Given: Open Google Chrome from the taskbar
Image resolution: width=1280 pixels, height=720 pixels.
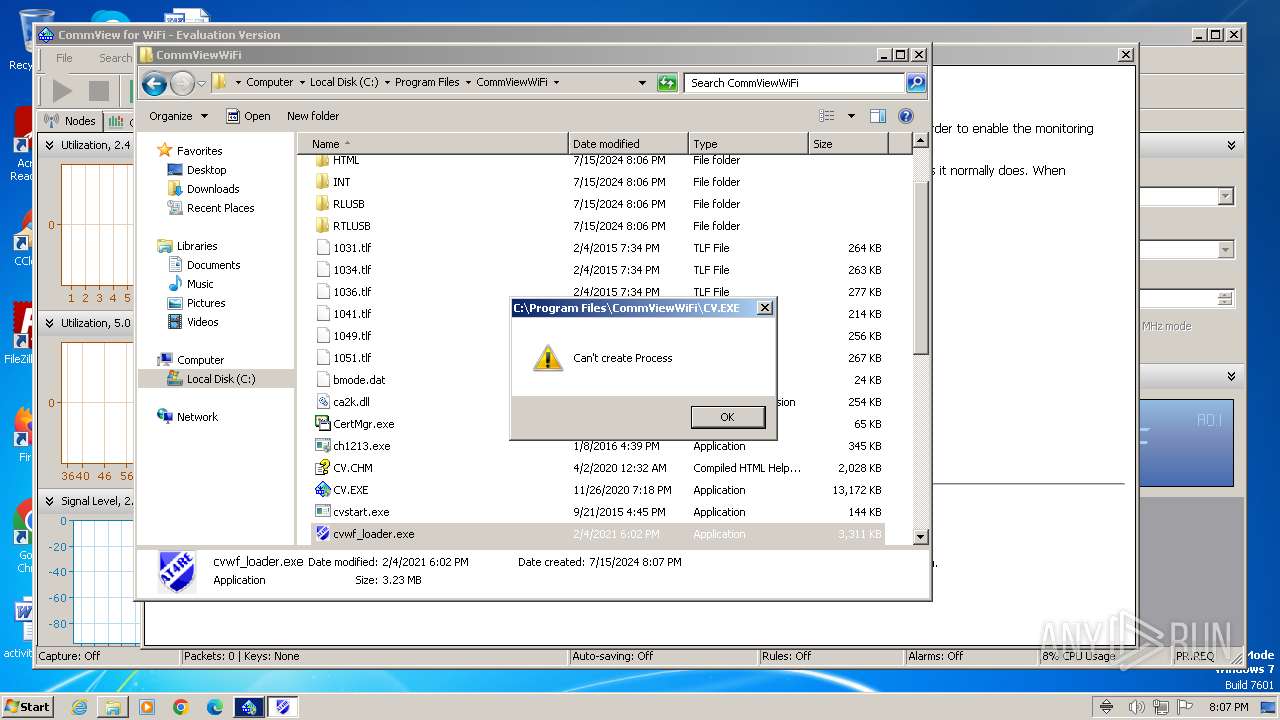Looking at the screenshot, I should 181,707.
